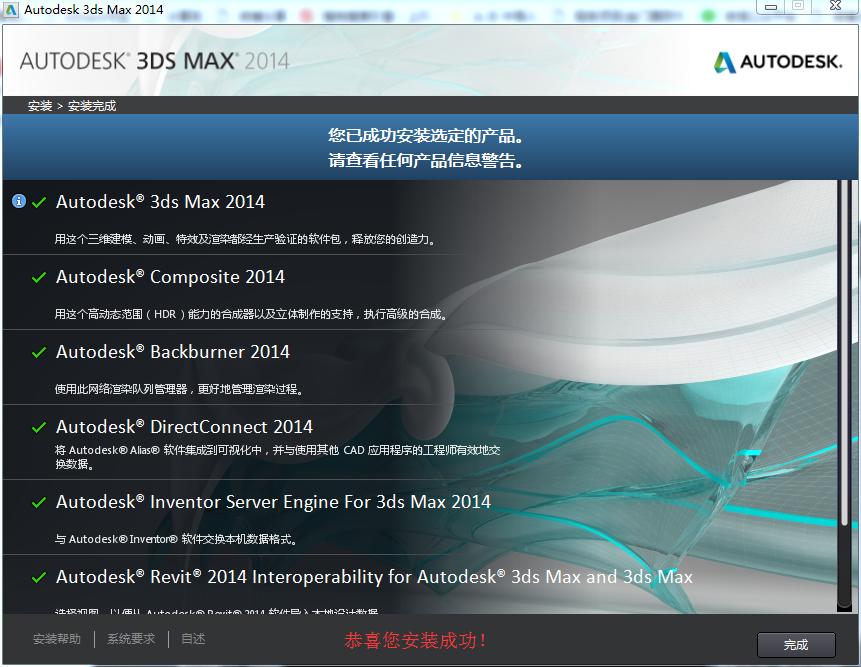Click the scrollbar up arrow on the product list
The image size is (861, 667).
(x=846, y=183)
